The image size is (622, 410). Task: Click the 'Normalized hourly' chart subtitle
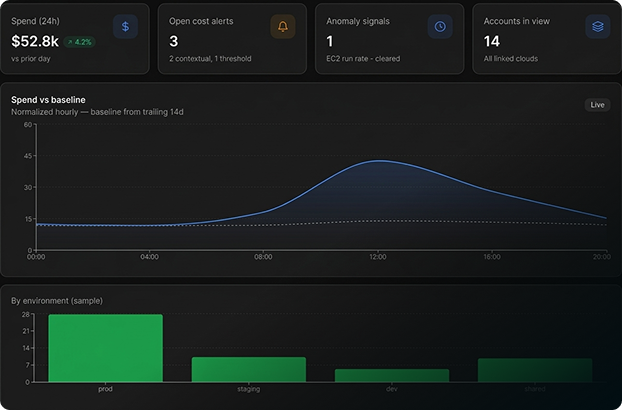(97, 112)
